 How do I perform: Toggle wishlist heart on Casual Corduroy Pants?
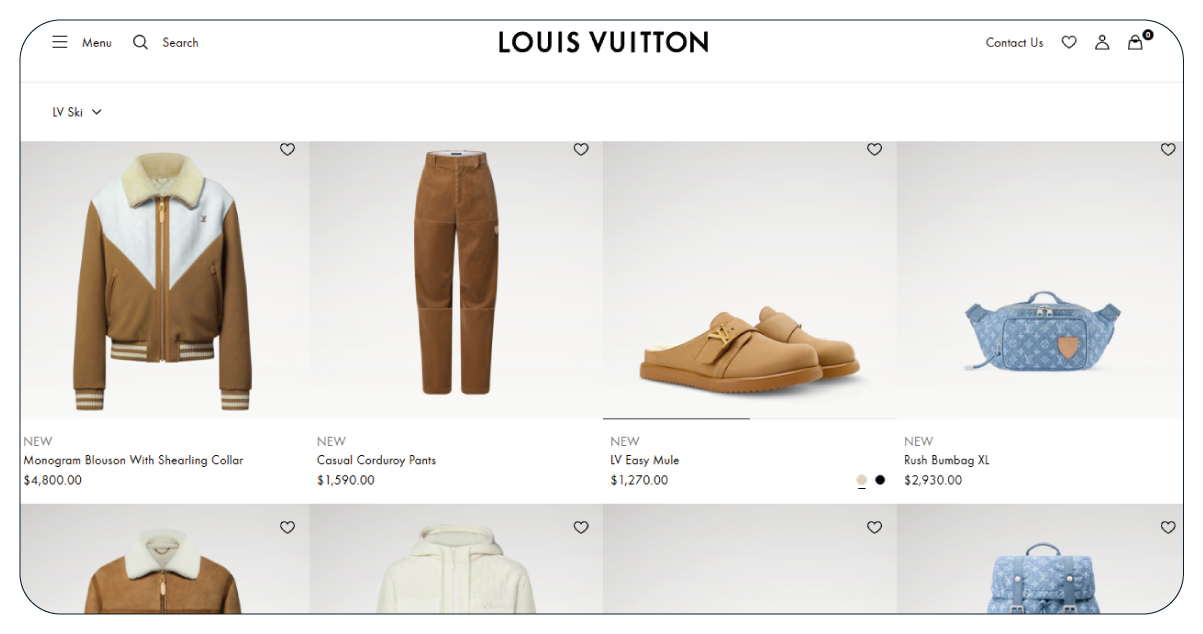pos(581,149)
